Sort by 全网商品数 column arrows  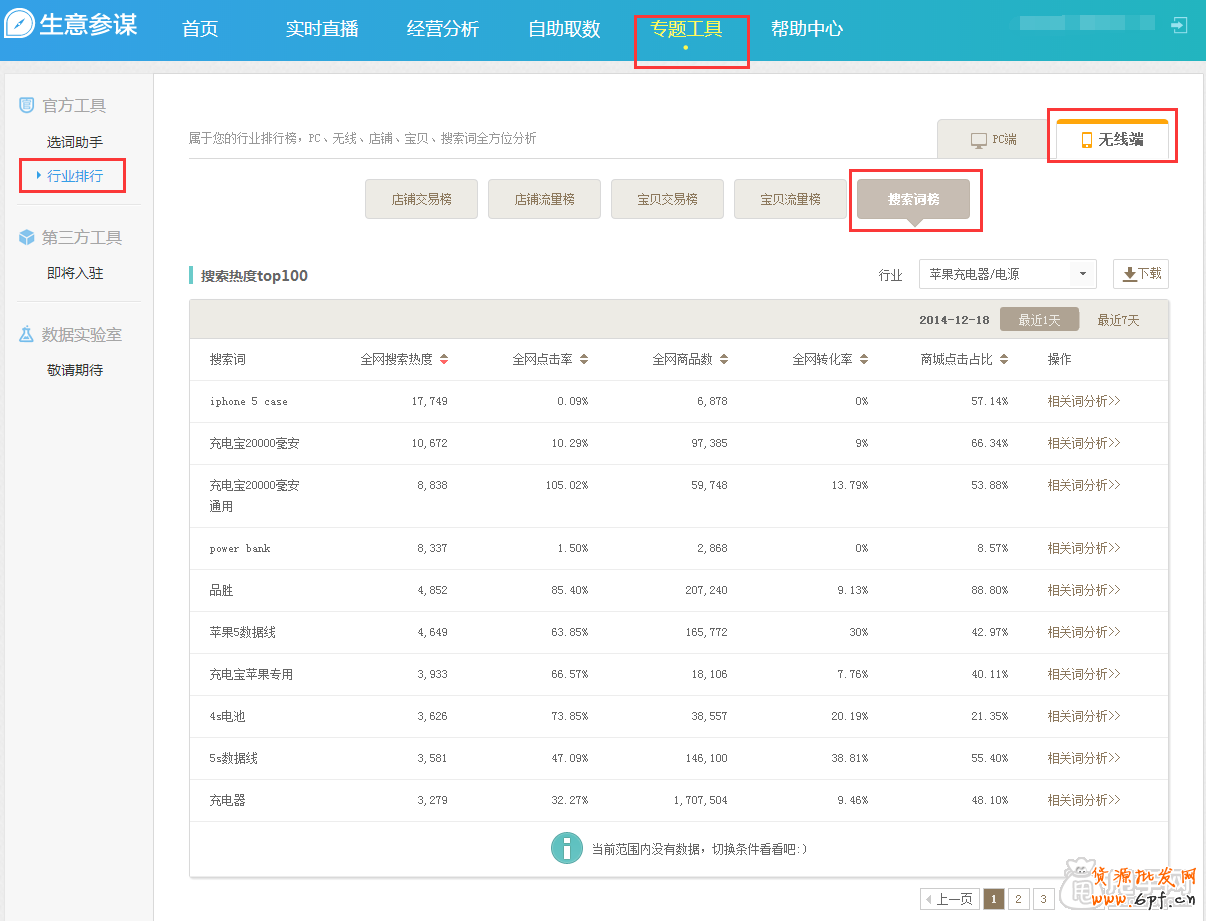pyautogui.click(x=724, y=360)
